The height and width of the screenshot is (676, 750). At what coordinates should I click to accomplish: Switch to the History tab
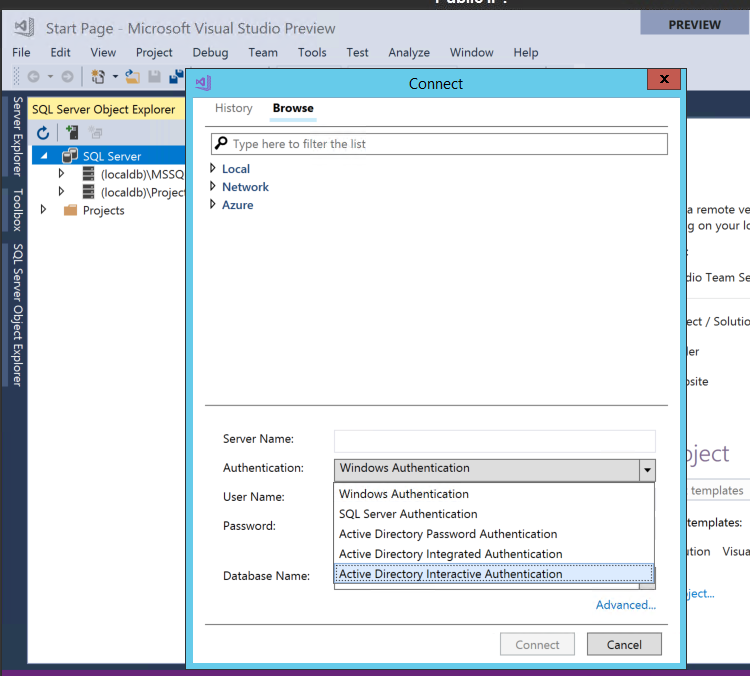tap(234, 108)
